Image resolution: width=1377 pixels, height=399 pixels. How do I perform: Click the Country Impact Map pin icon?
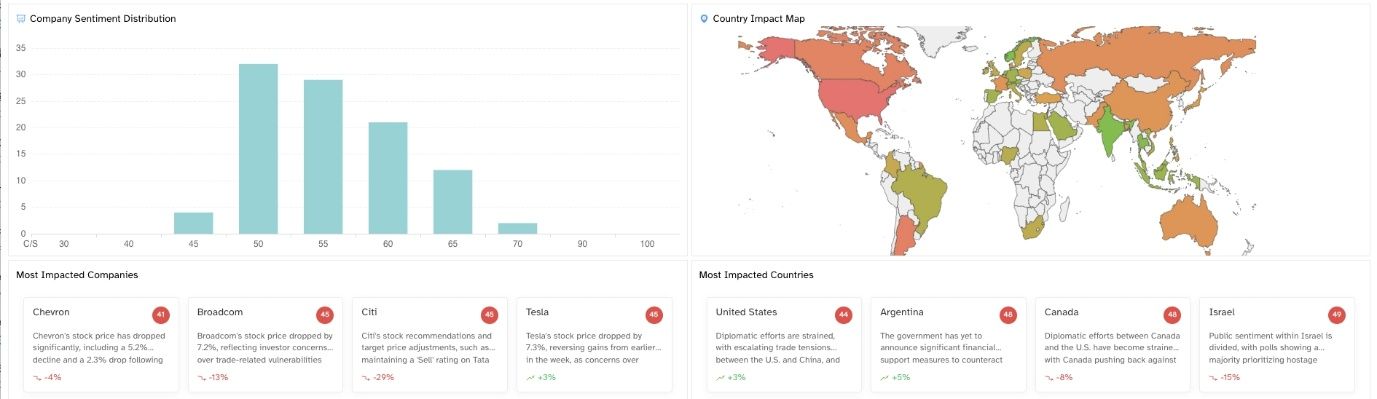tap(704, 19)
